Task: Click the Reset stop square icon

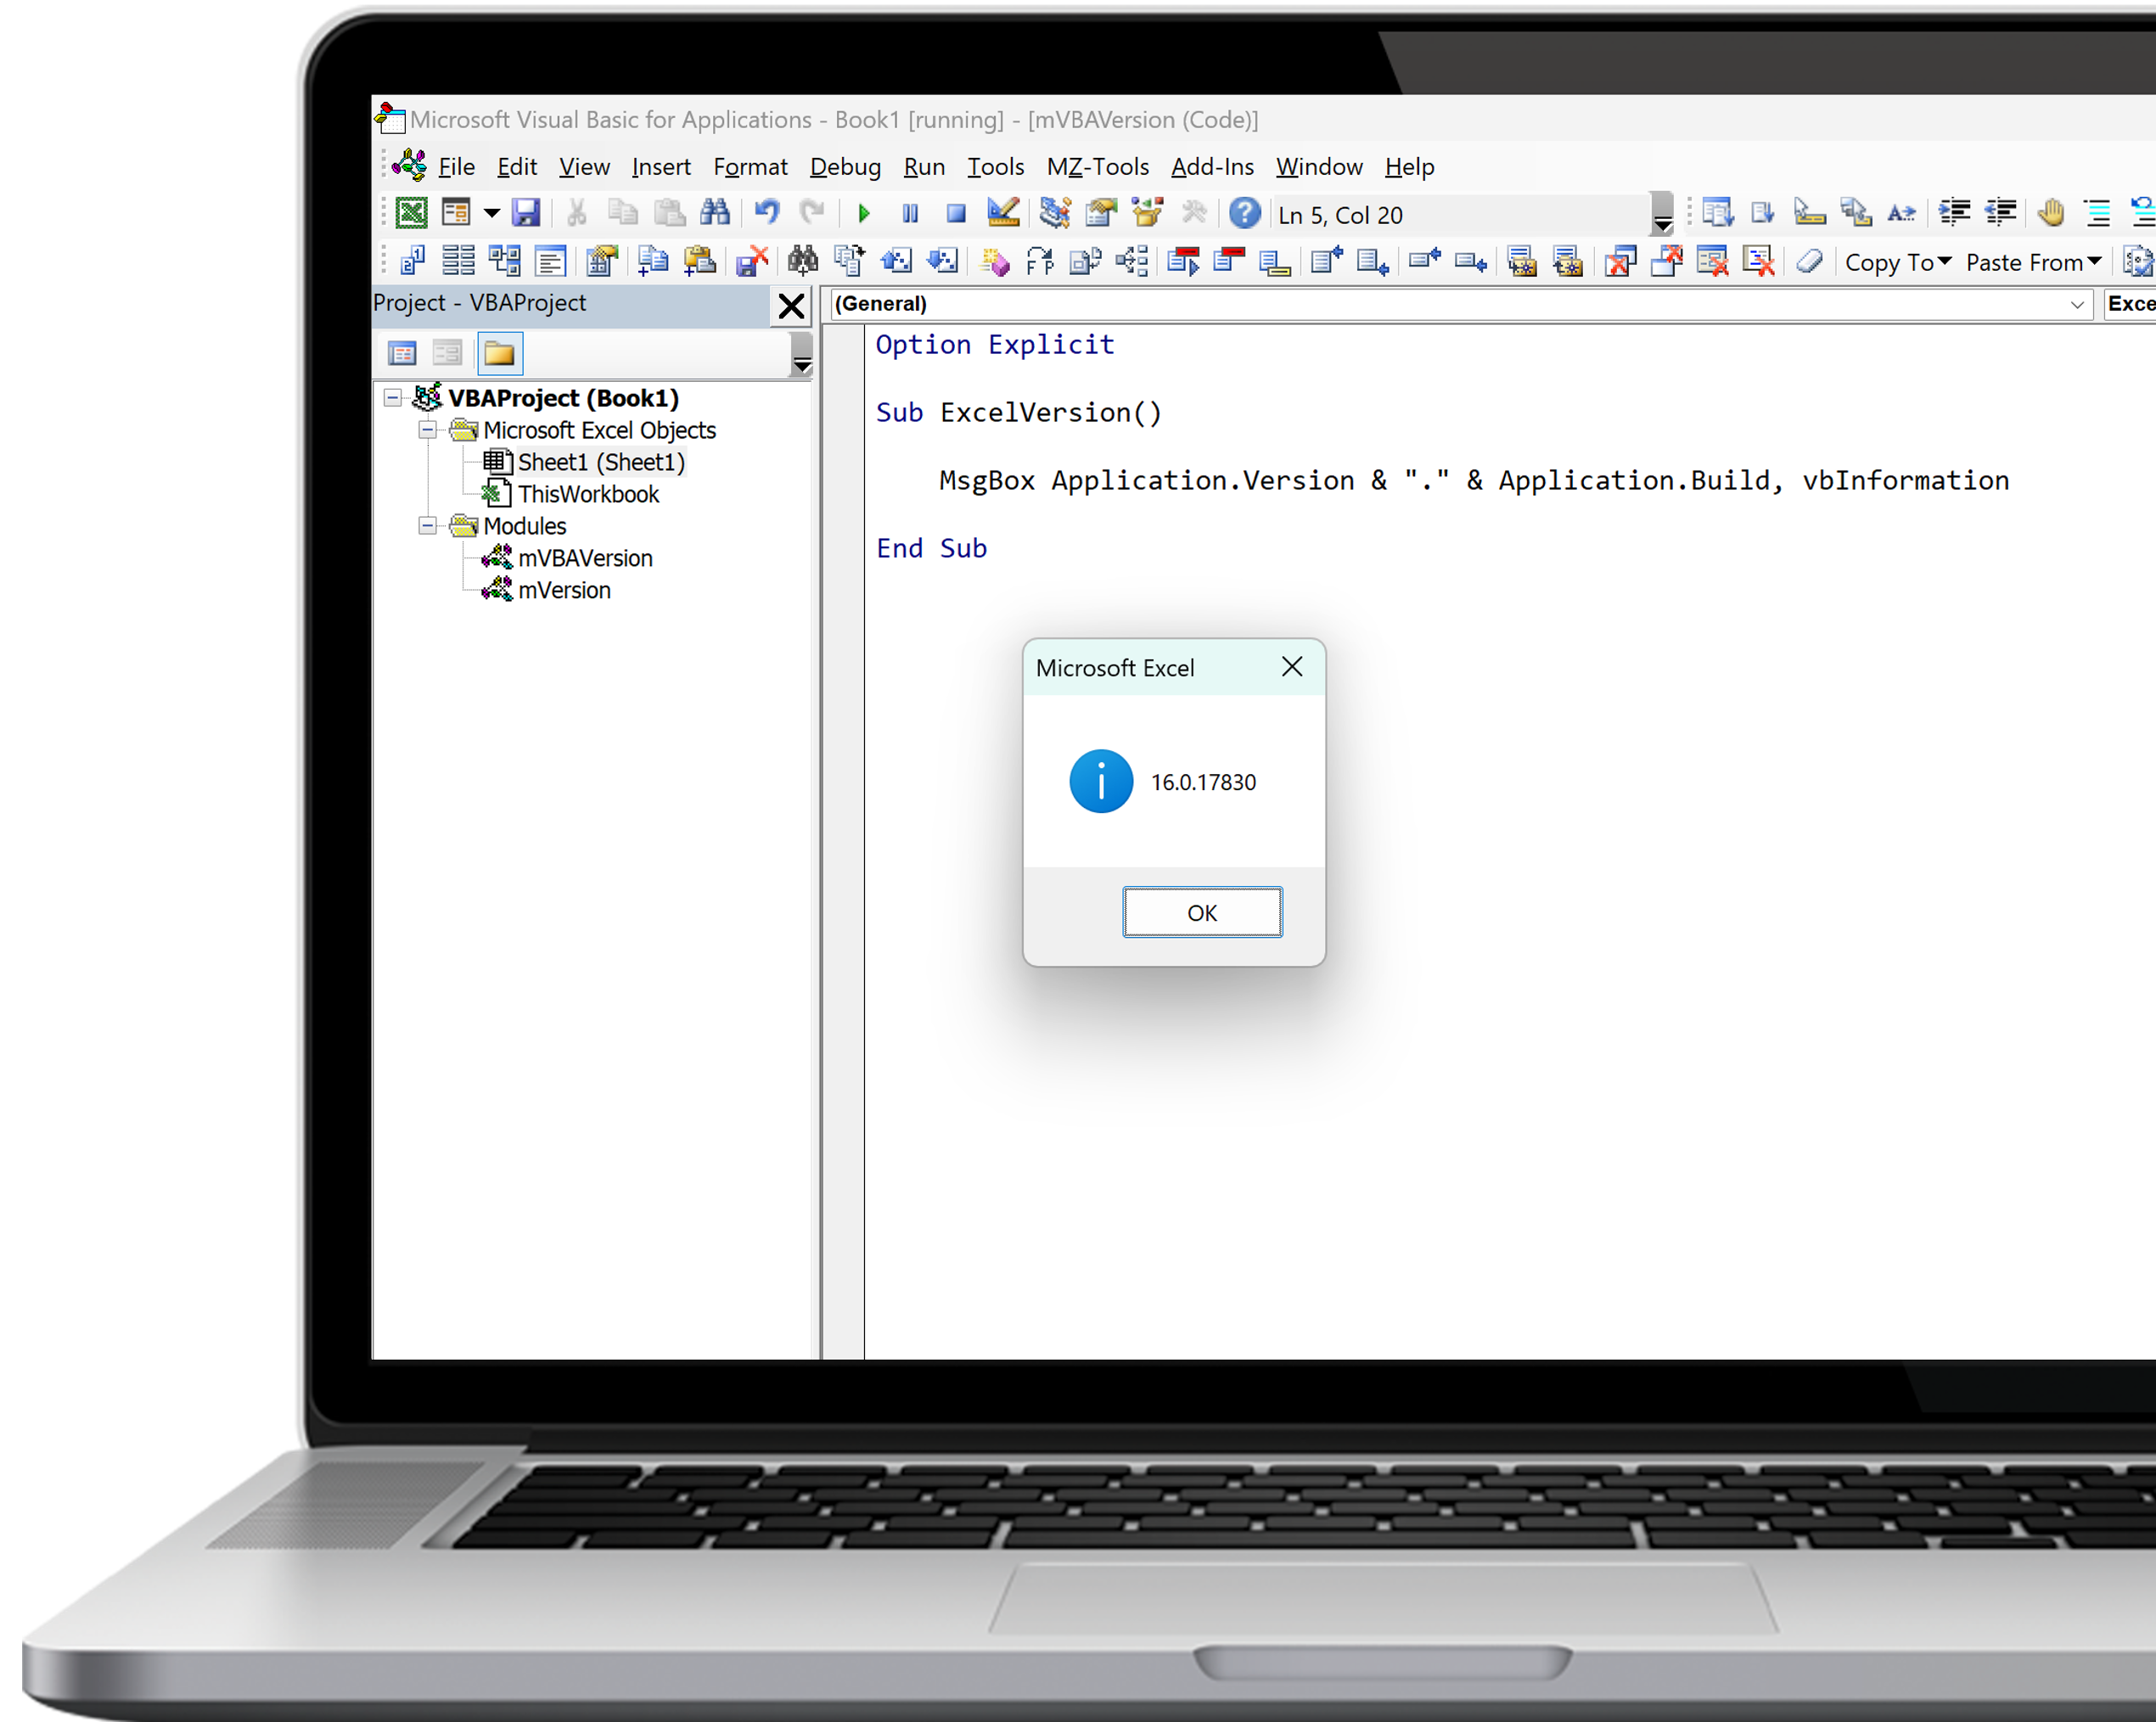Action: coord(956,214)
